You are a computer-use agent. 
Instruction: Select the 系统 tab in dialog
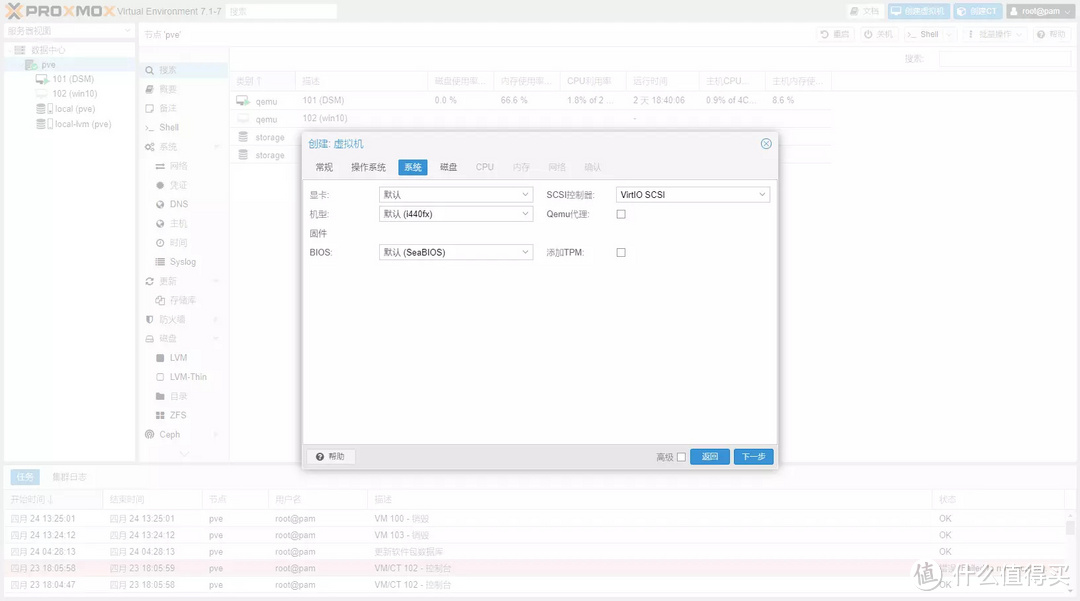click(413, 167)
